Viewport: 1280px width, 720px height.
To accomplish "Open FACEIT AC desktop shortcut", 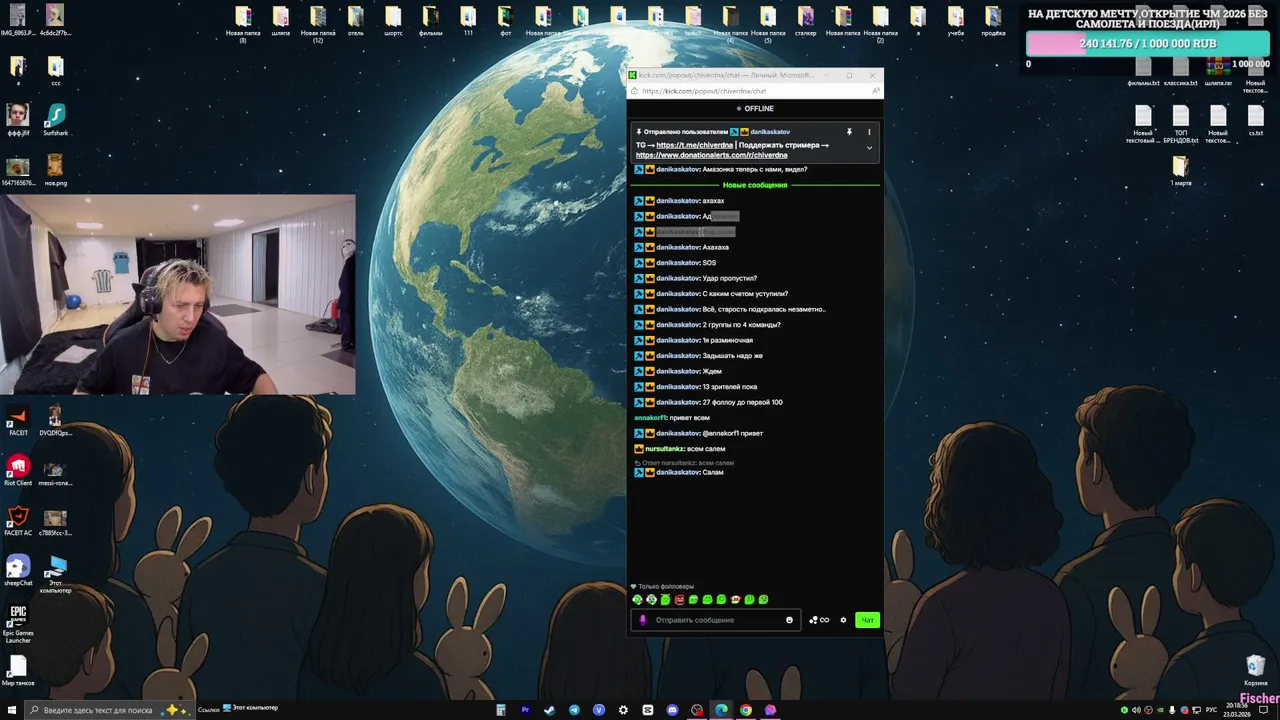I will (x=18, y=521).
